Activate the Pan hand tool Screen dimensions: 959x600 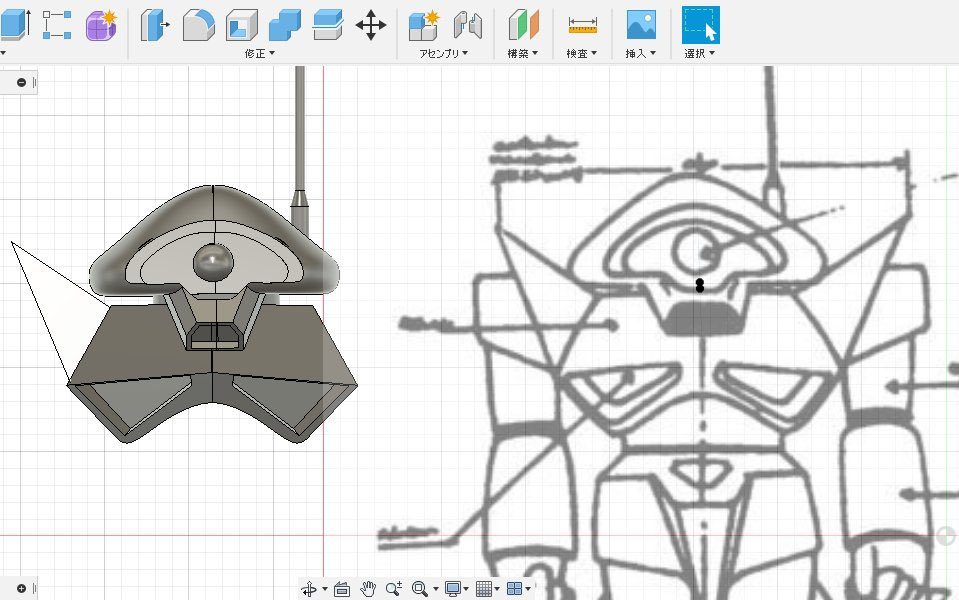[x=368, y=588]
